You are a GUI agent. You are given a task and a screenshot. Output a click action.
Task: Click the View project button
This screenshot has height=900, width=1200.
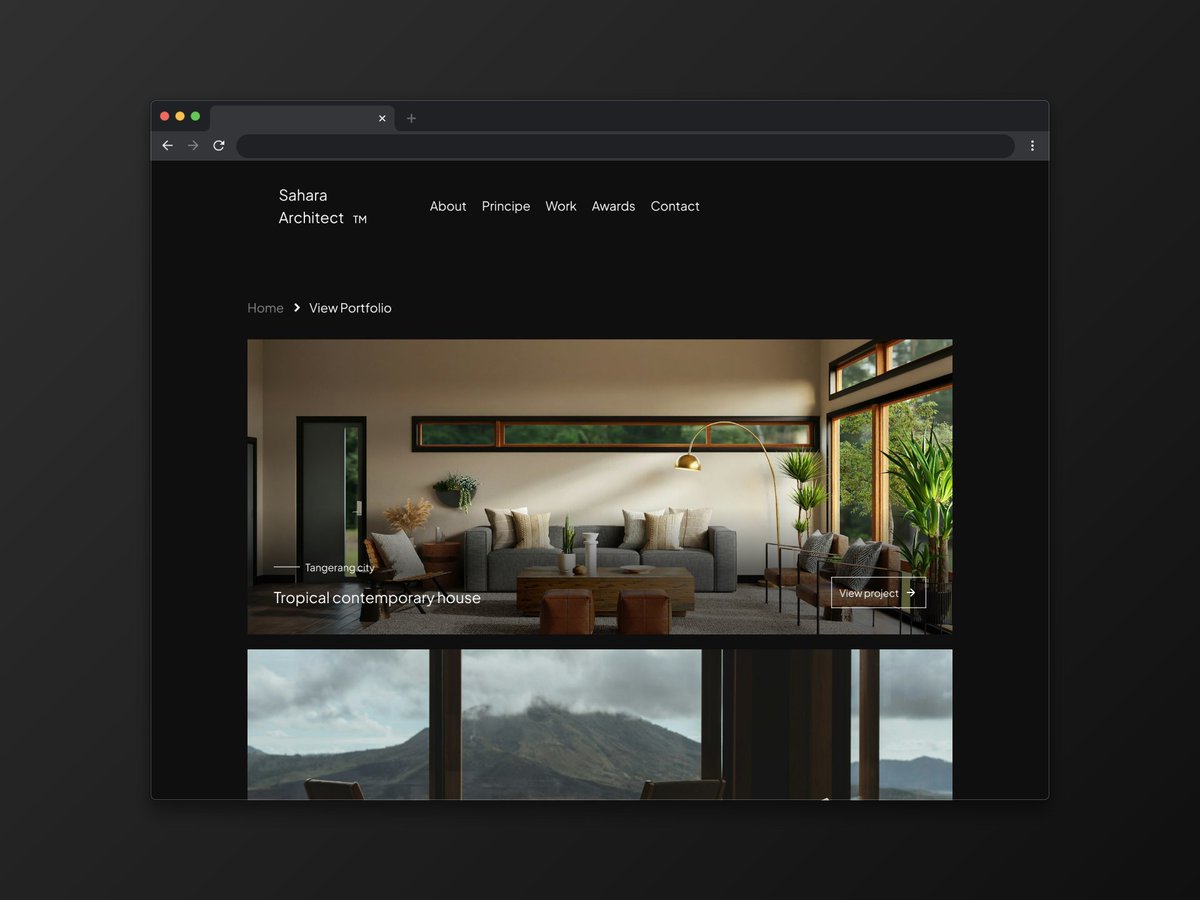click(878, 593)
